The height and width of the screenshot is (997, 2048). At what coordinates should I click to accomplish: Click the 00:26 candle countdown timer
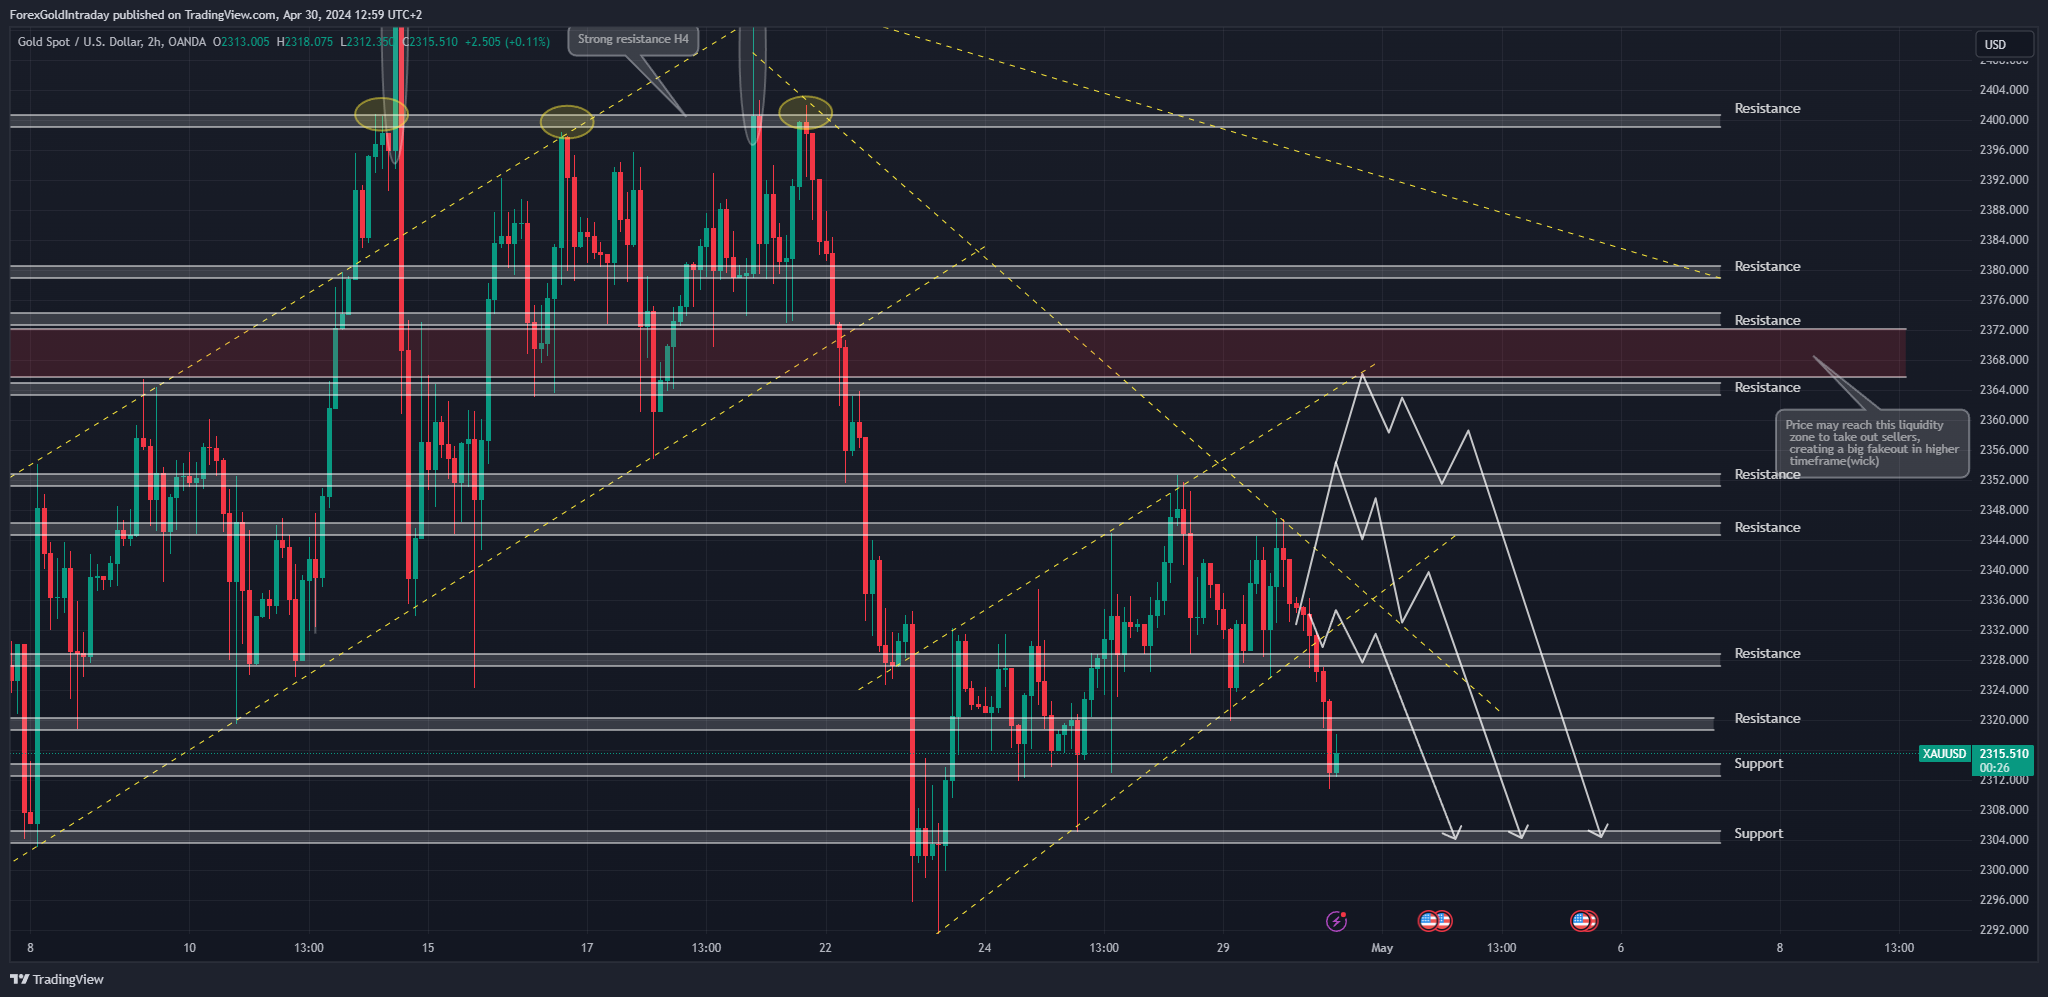tap(1994, 768)
